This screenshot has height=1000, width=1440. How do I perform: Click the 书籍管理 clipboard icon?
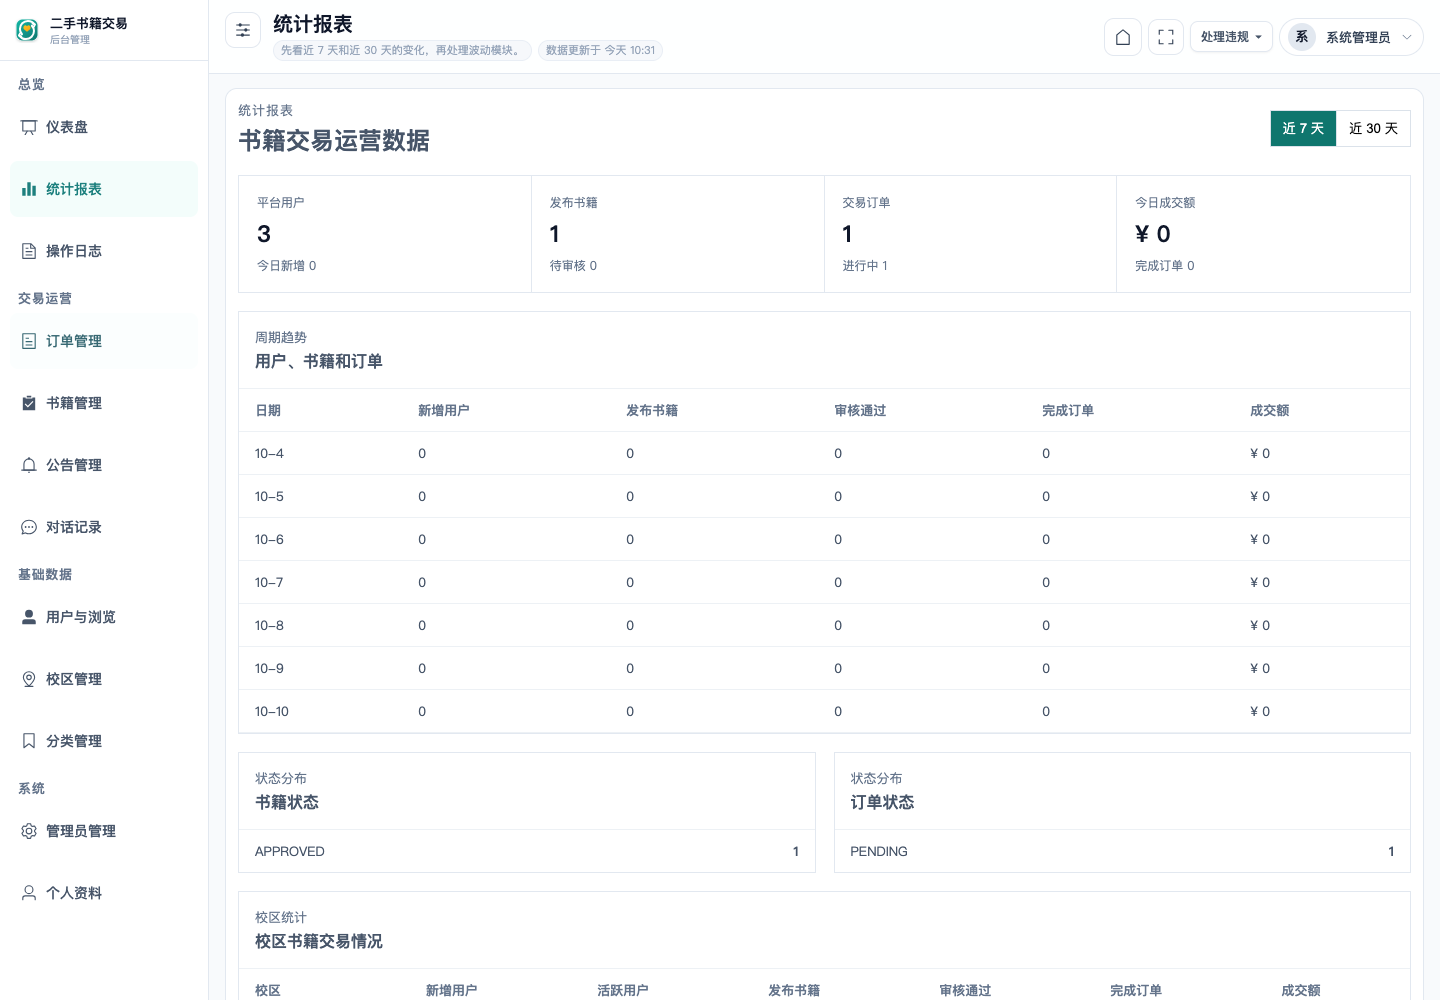coord(29,403)
